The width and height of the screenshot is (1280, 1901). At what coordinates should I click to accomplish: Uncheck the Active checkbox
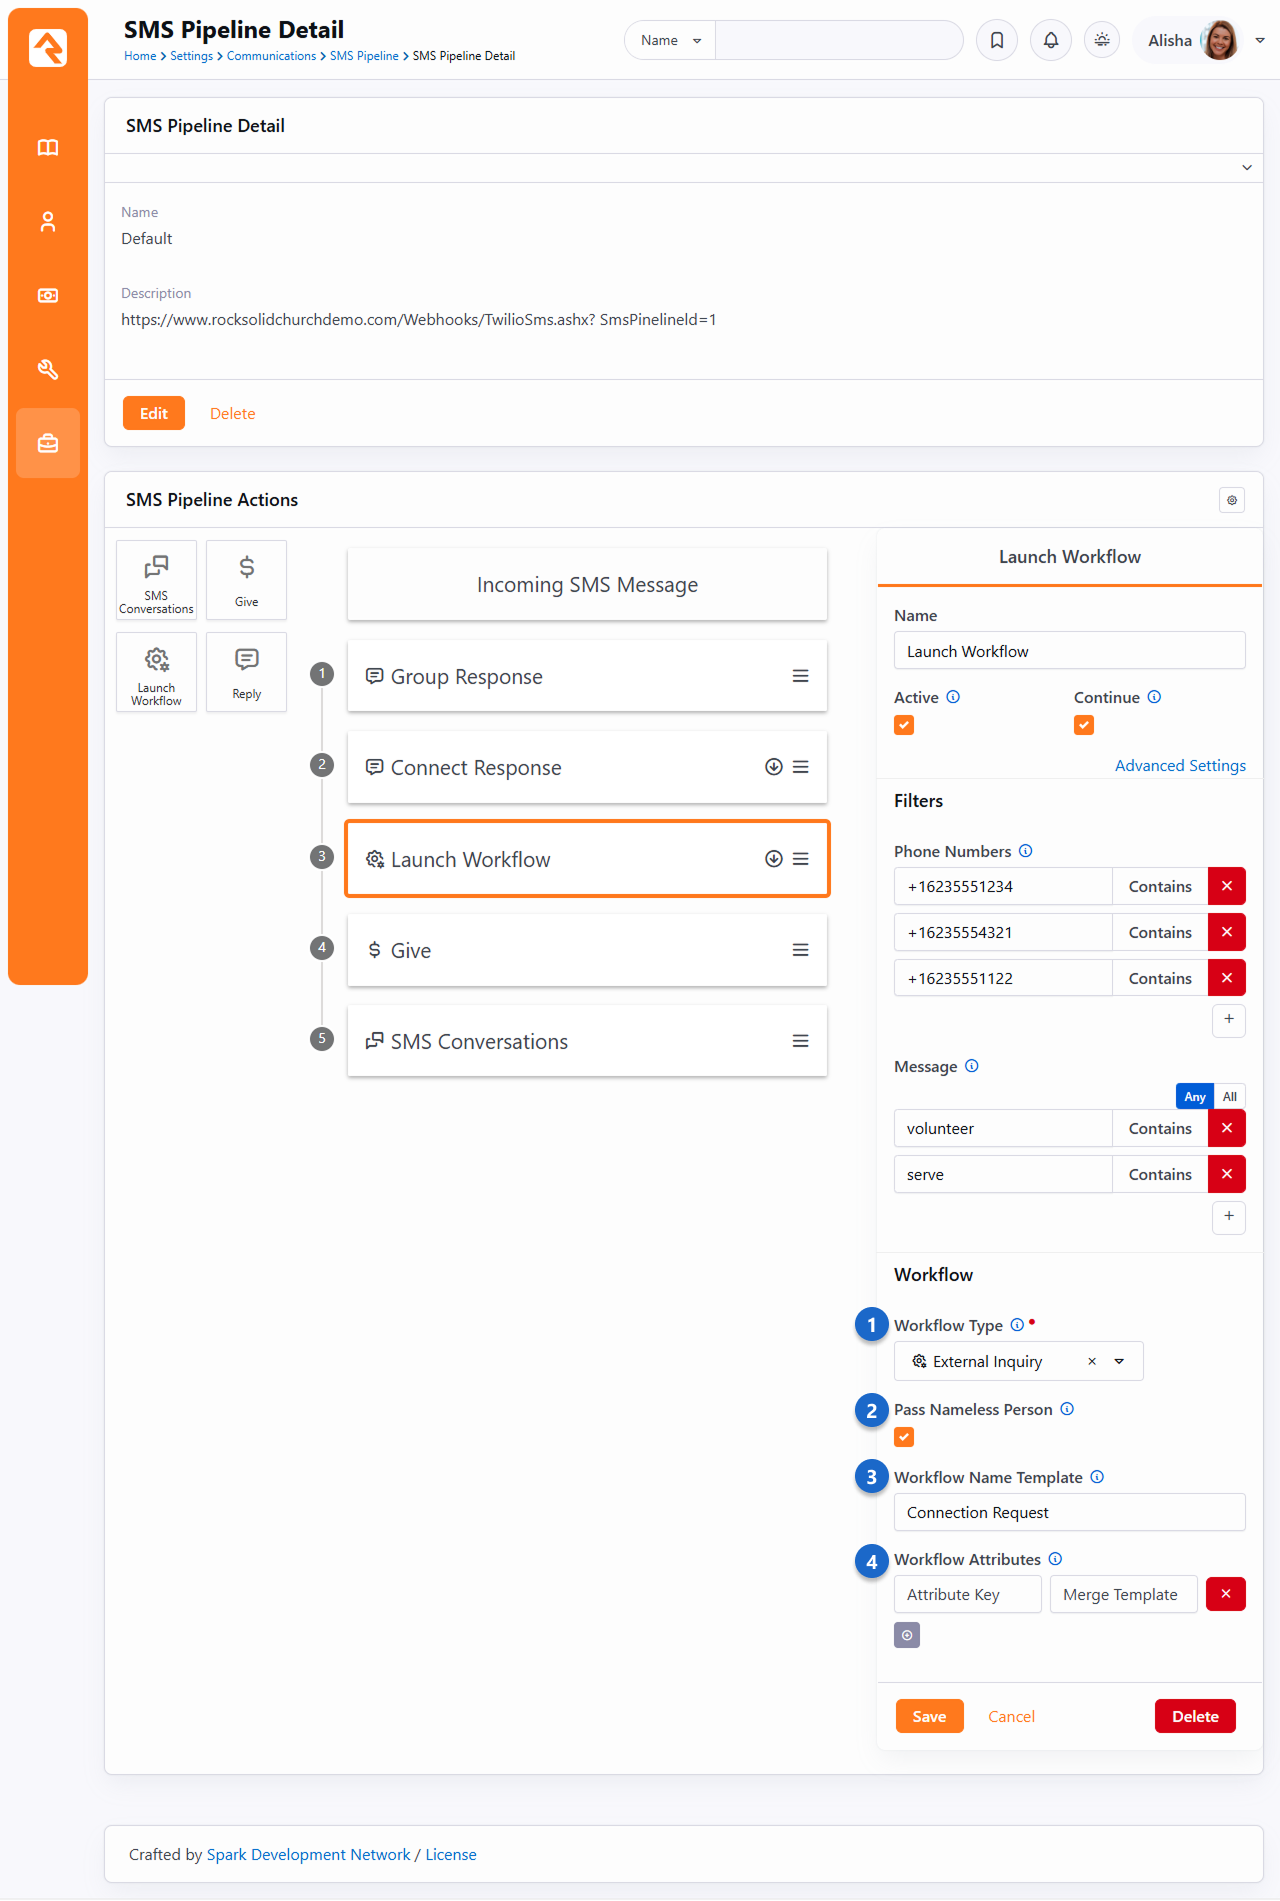point(904,725)
